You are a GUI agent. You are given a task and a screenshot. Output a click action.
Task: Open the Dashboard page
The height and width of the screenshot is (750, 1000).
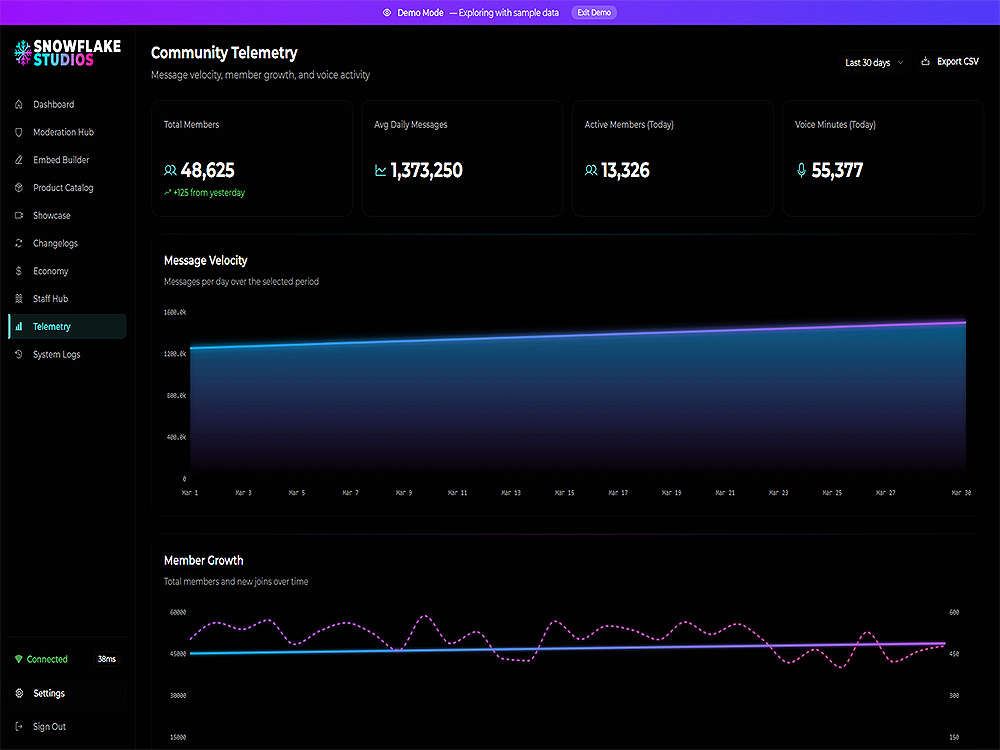pyautogui.click(x=67, y=104)
